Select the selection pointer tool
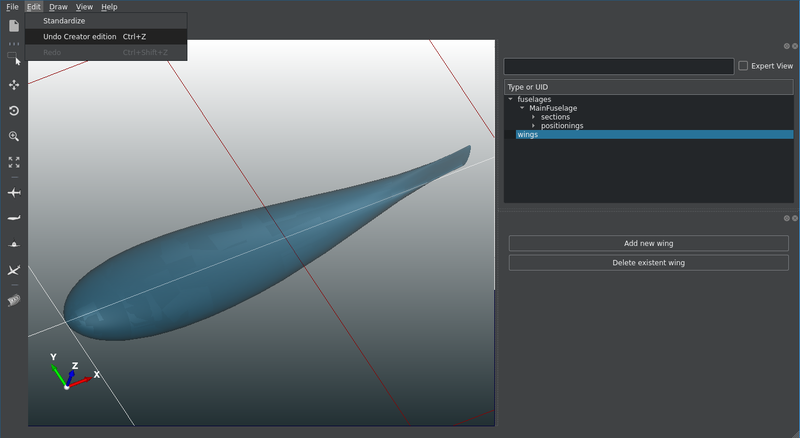The height and width of the screenshot is (438, 800). 14,58
